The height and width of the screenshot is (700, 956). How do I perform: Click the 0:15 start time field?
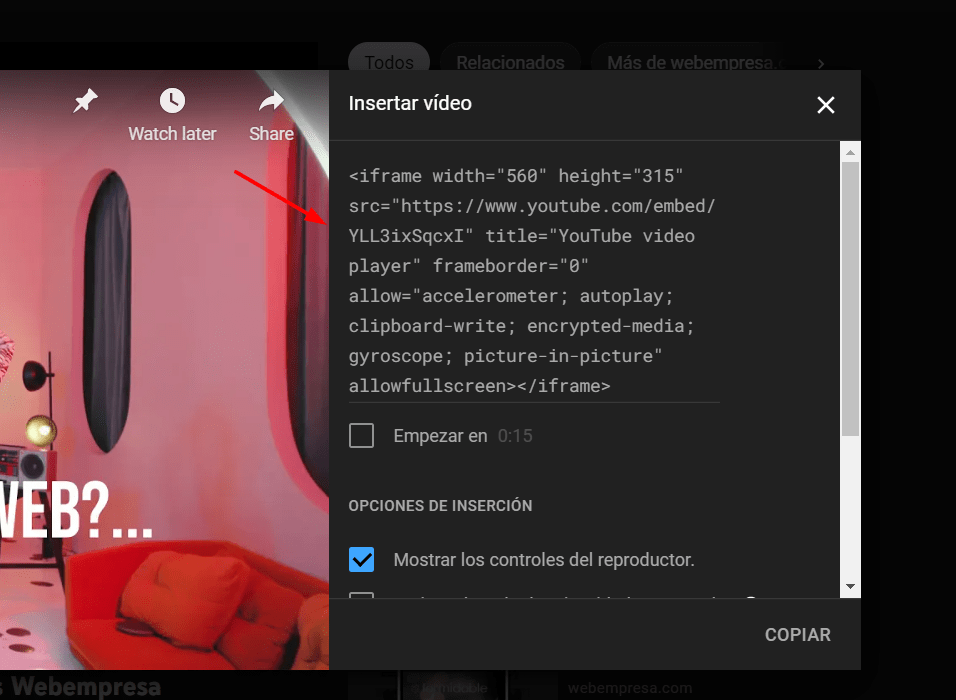click(x=515, y=436)
